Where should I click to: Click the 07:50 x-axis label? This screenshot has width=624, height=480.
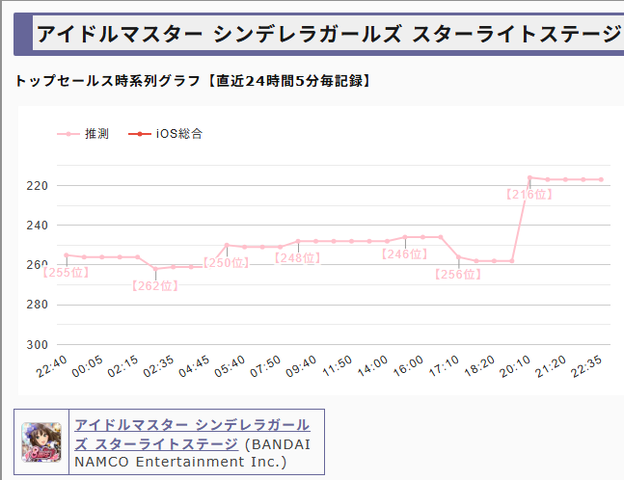click(x=265, y=366)
